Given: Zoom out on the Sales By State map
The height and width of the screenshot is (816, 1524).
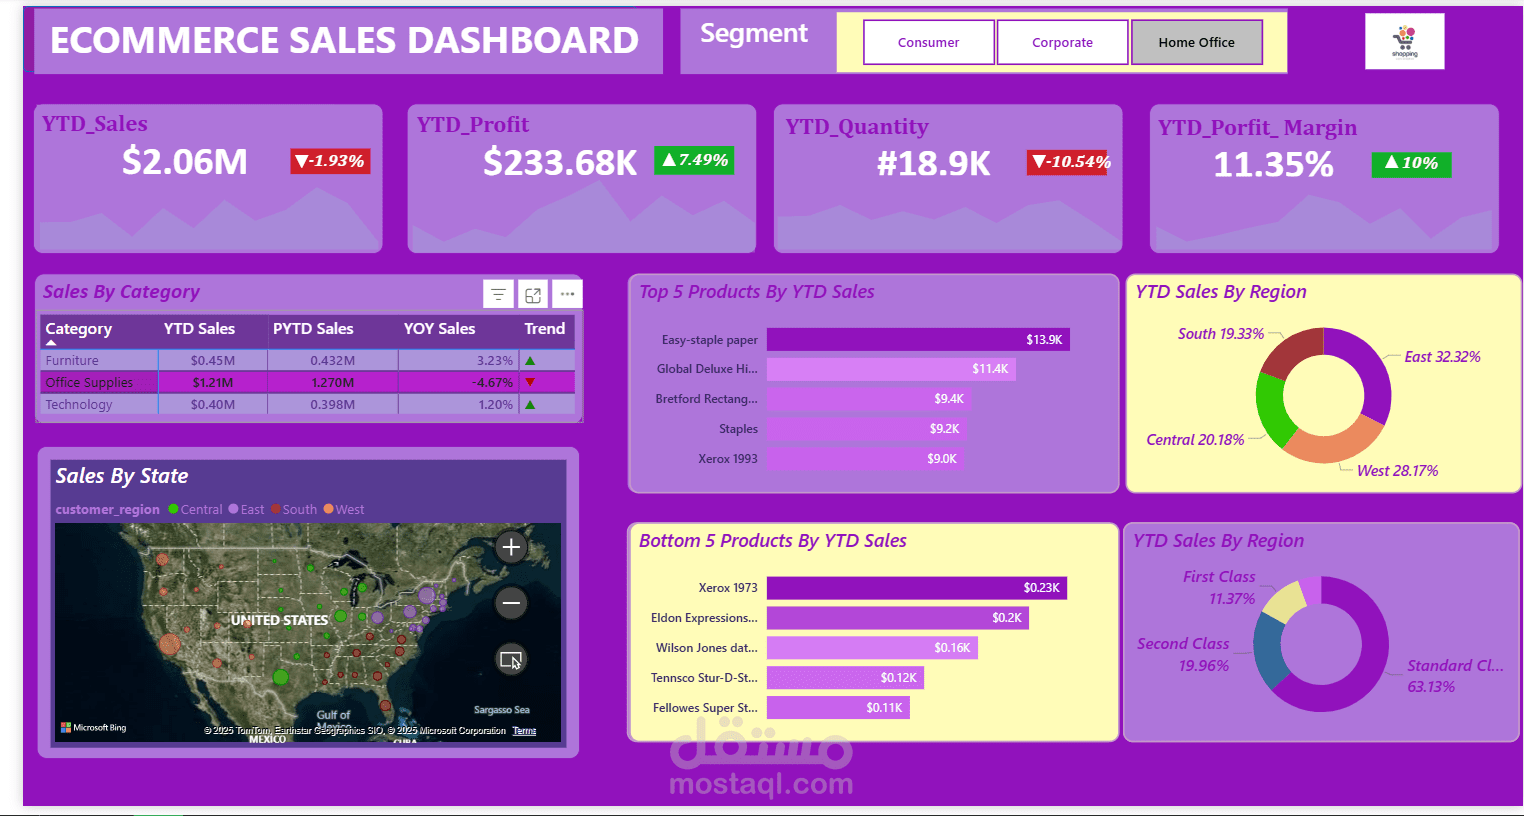Looking at the screenshot, I should point(510,603).
